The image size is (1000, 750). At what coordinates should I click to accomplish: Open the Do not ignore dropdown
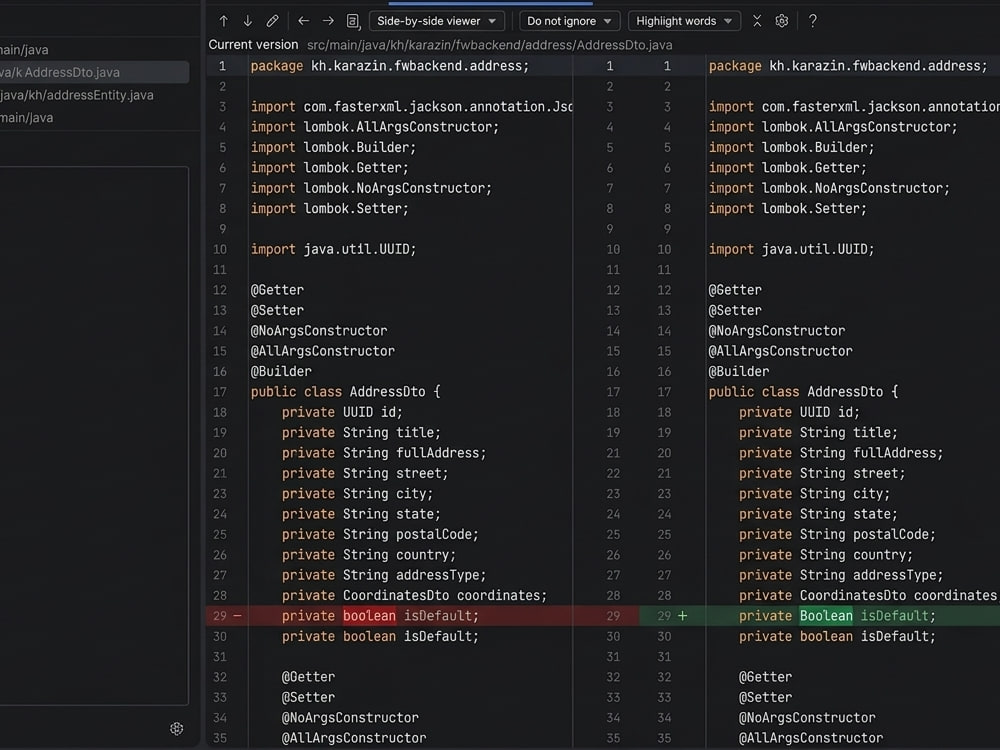(x=569, y=21)
